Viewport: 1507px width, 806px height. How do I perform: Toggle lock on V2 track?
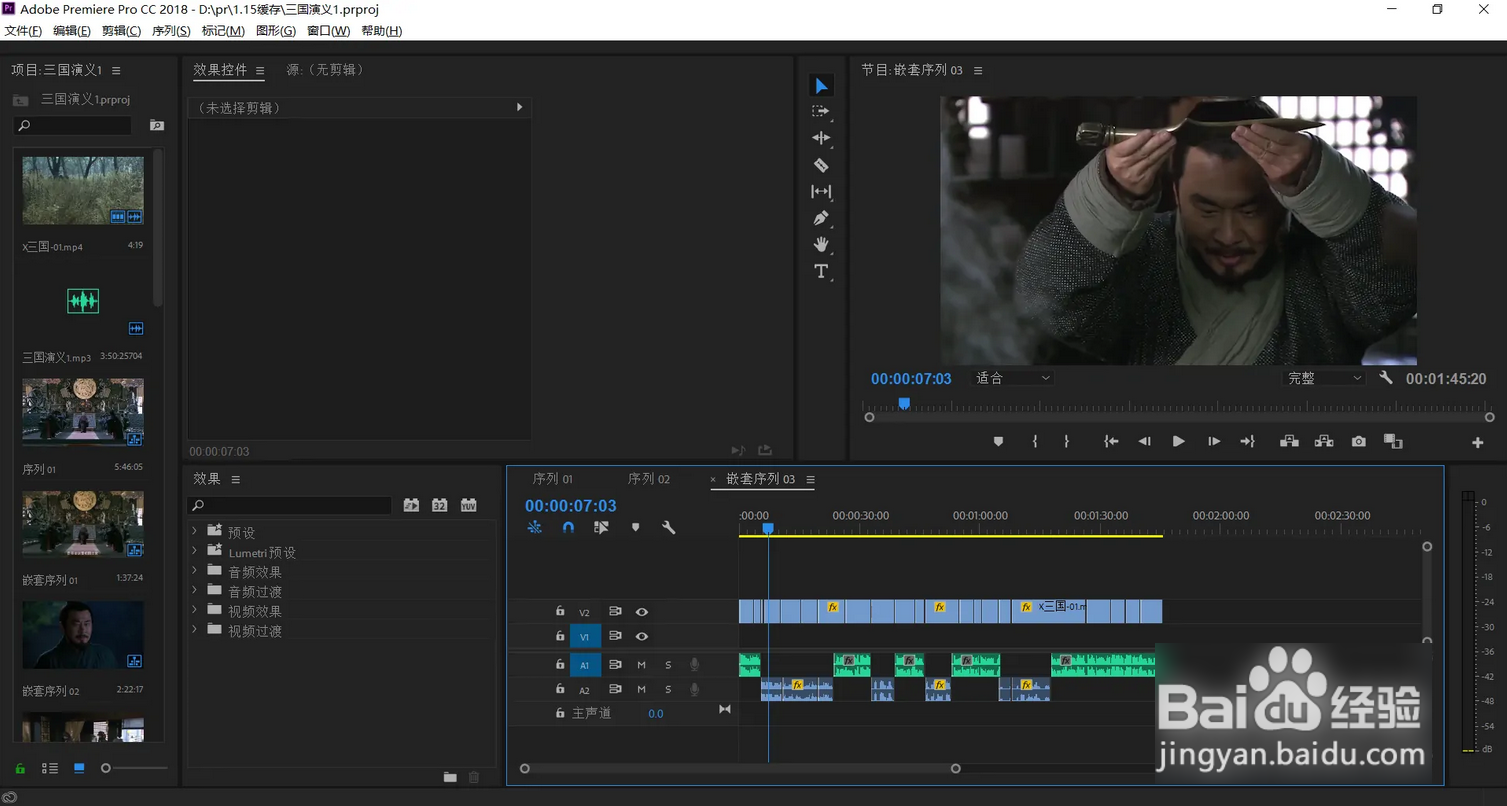560,611
